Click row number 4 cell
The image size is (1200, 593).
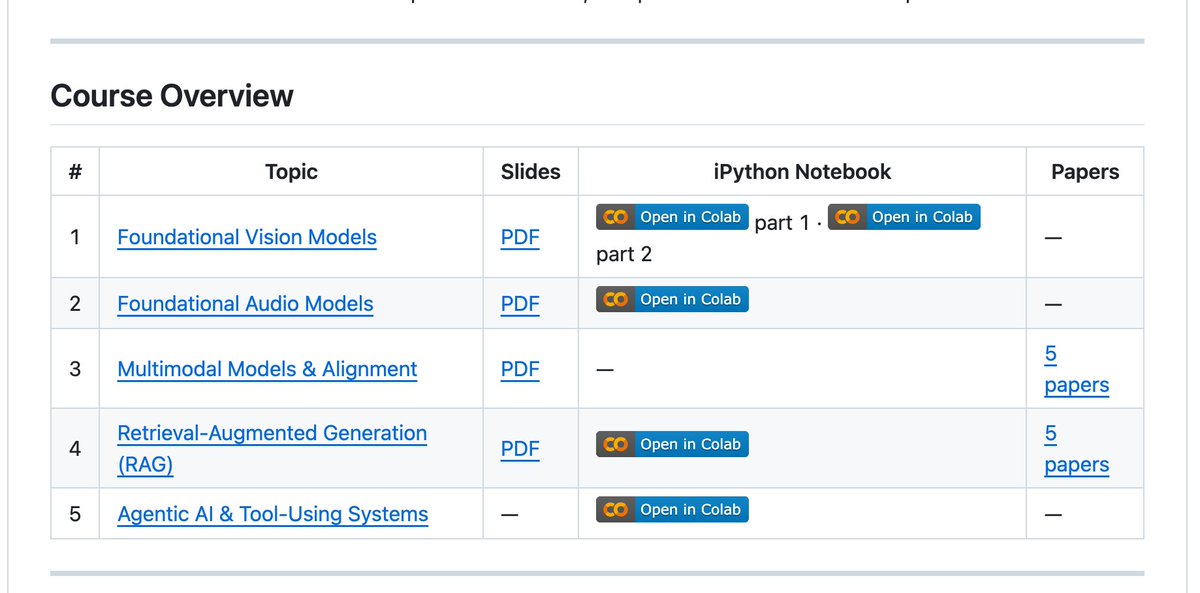(x=75, y=449)
